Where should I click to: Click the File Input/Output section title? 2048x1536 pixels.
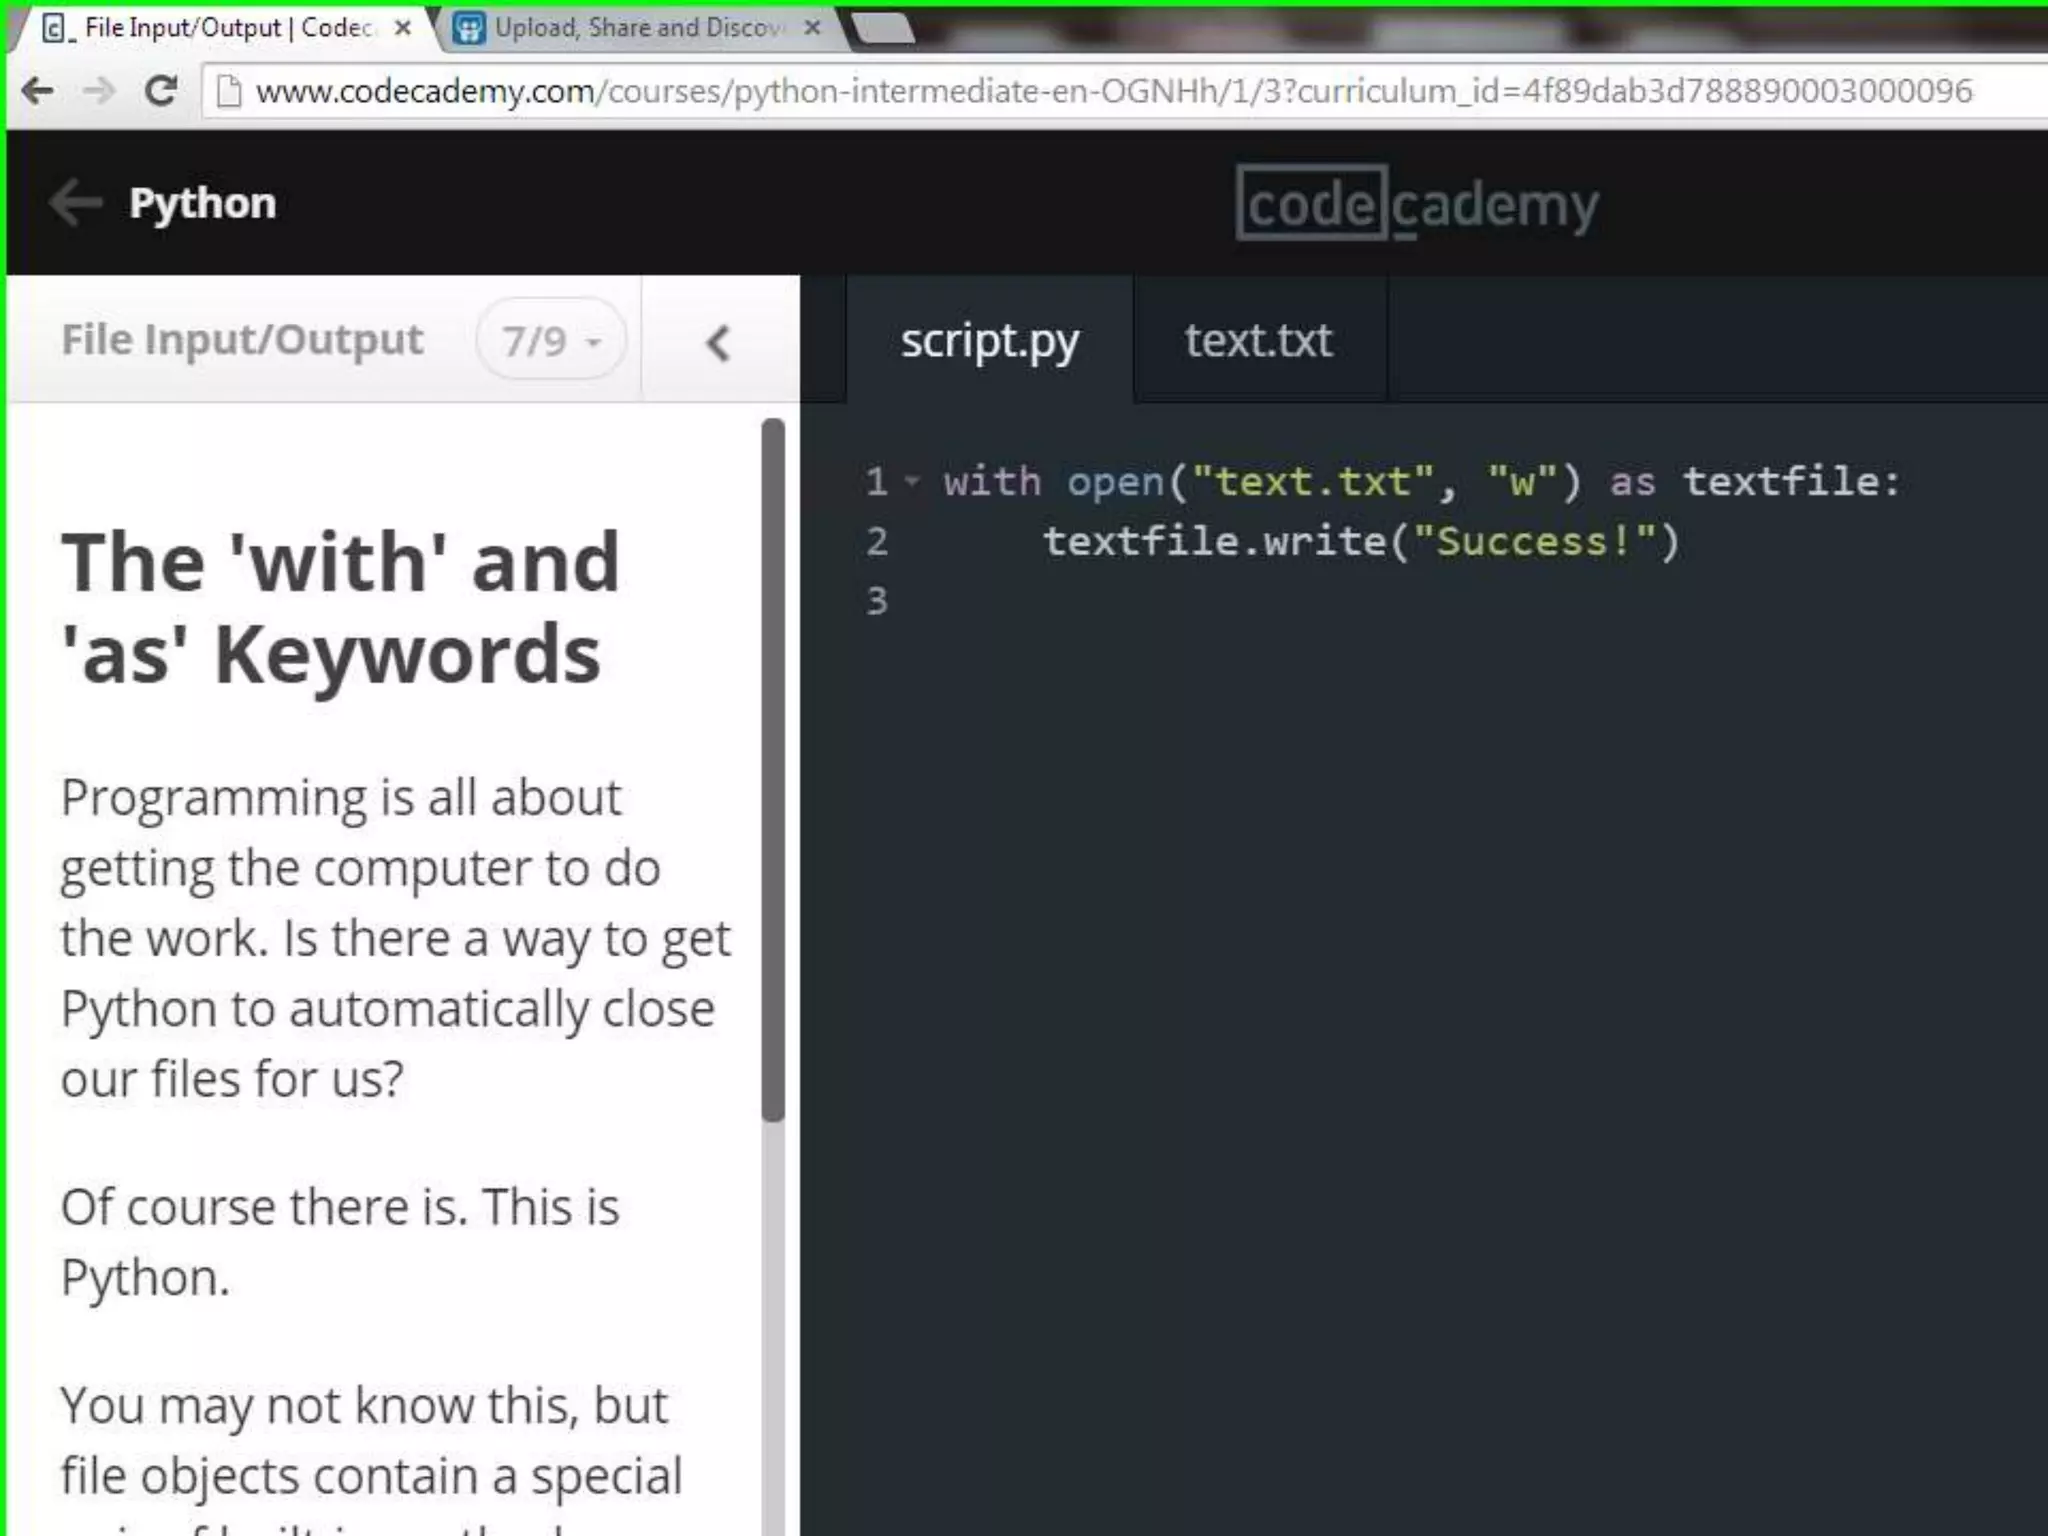242,340
